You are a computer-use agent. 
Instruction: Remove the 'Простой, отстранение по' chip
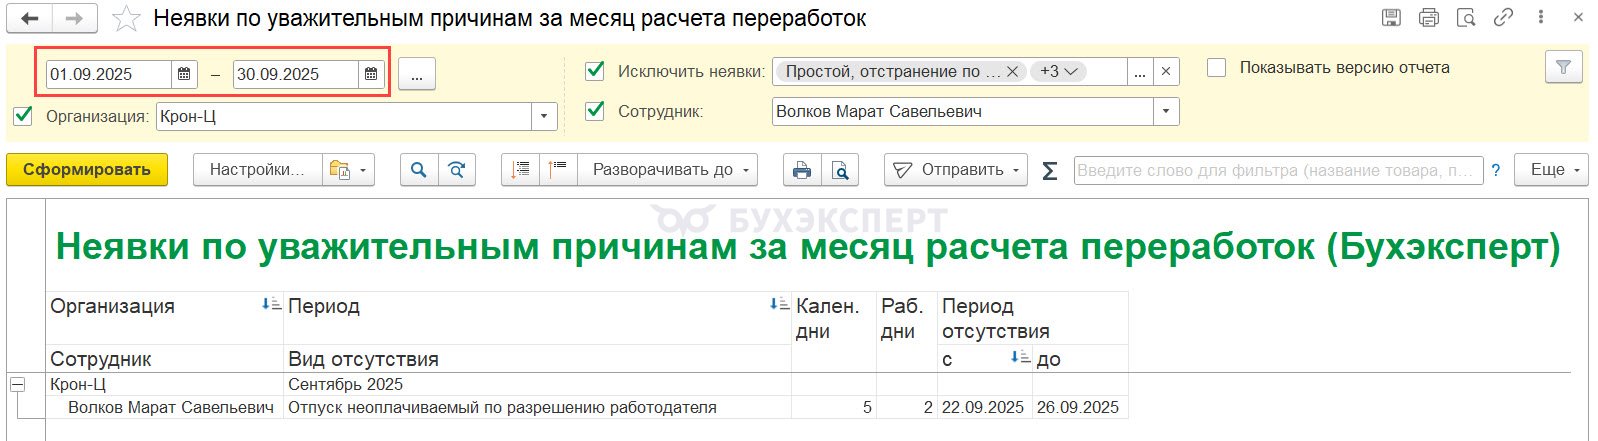[1012, 71]
